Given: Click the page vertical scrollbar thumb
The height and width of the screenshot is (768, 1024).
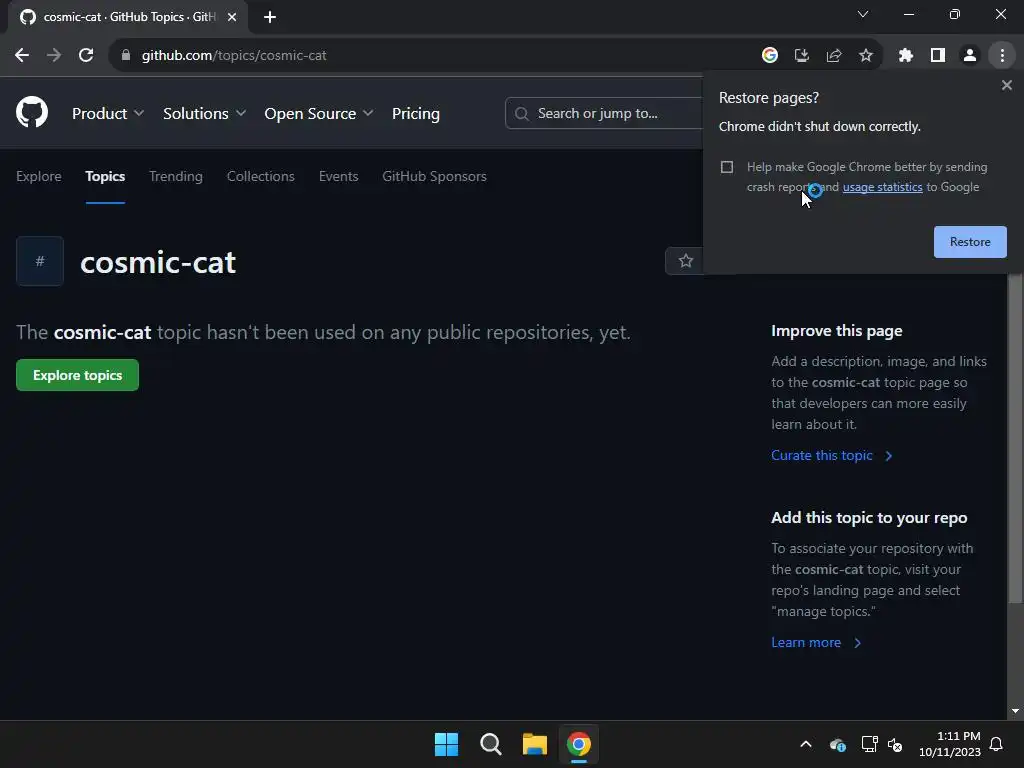Looking at the screenshot, I should click(x=1015, y=438).
